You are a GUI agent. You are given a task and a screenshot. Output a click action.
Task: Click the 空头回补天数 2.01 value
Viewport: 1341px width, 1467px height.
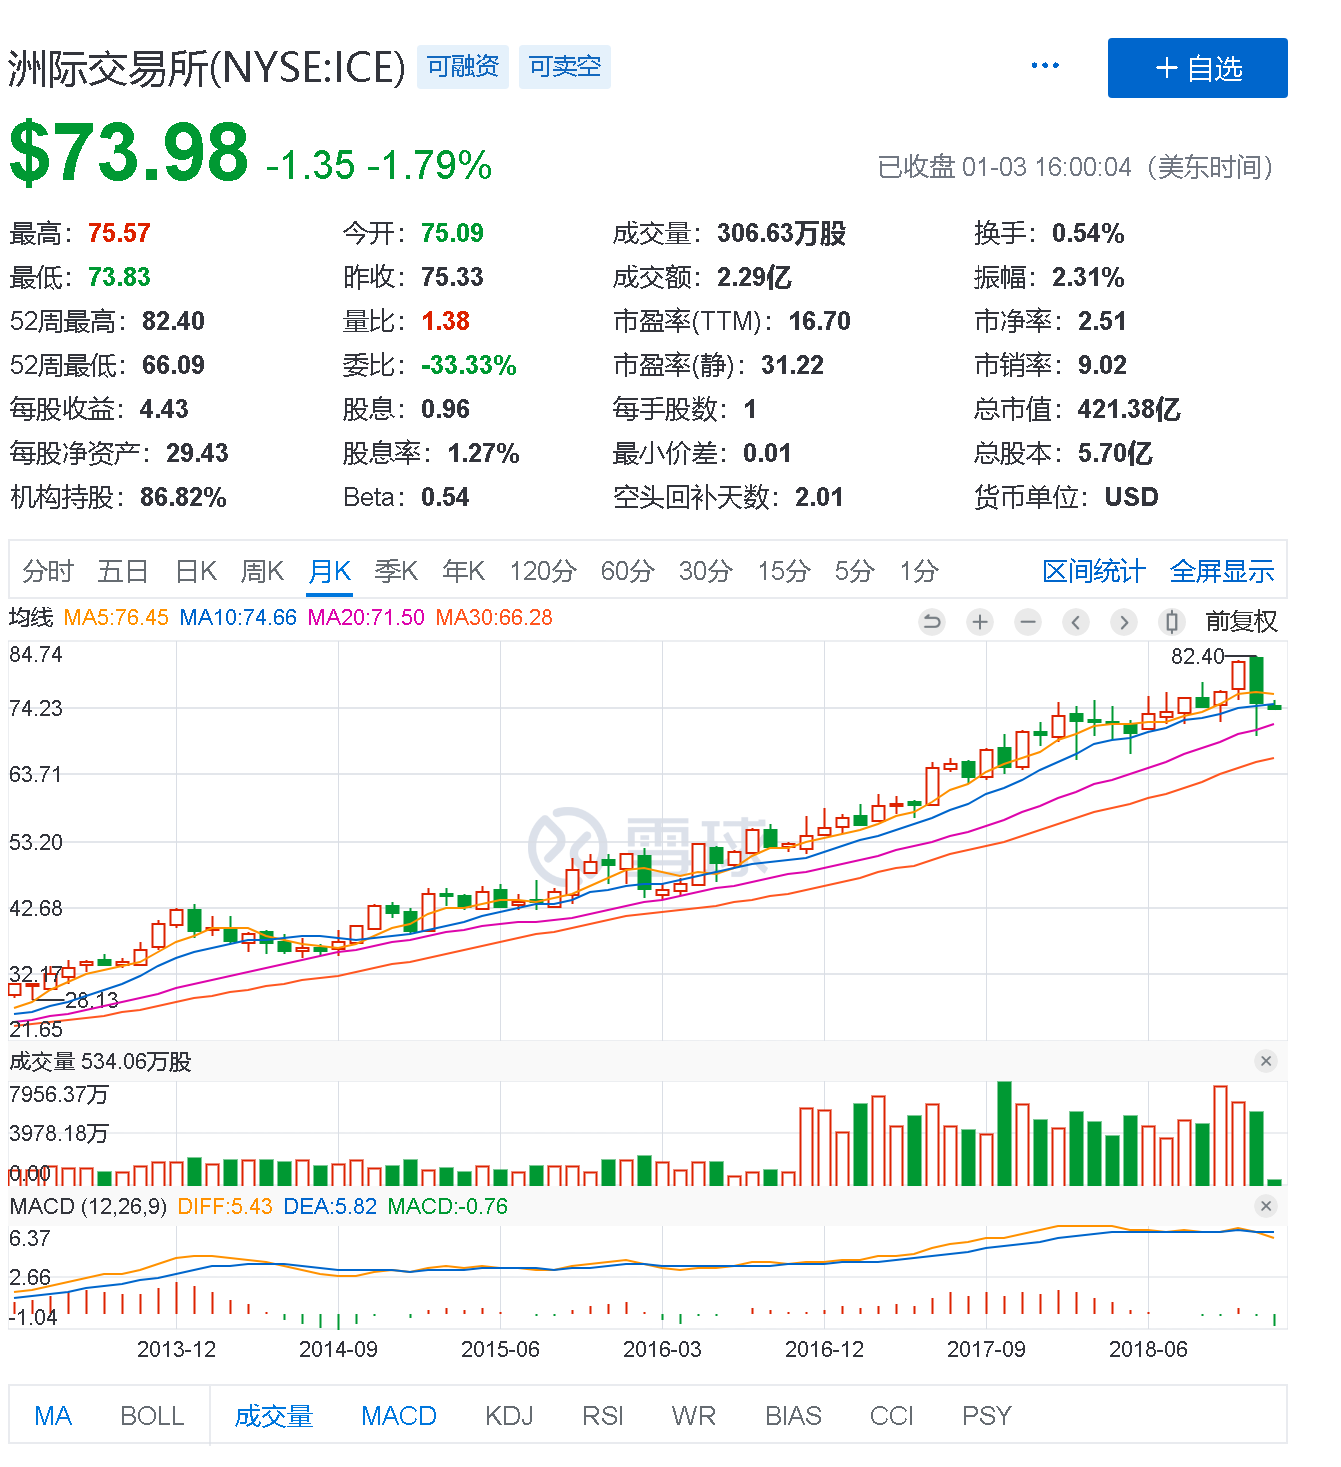click(819, 497)
